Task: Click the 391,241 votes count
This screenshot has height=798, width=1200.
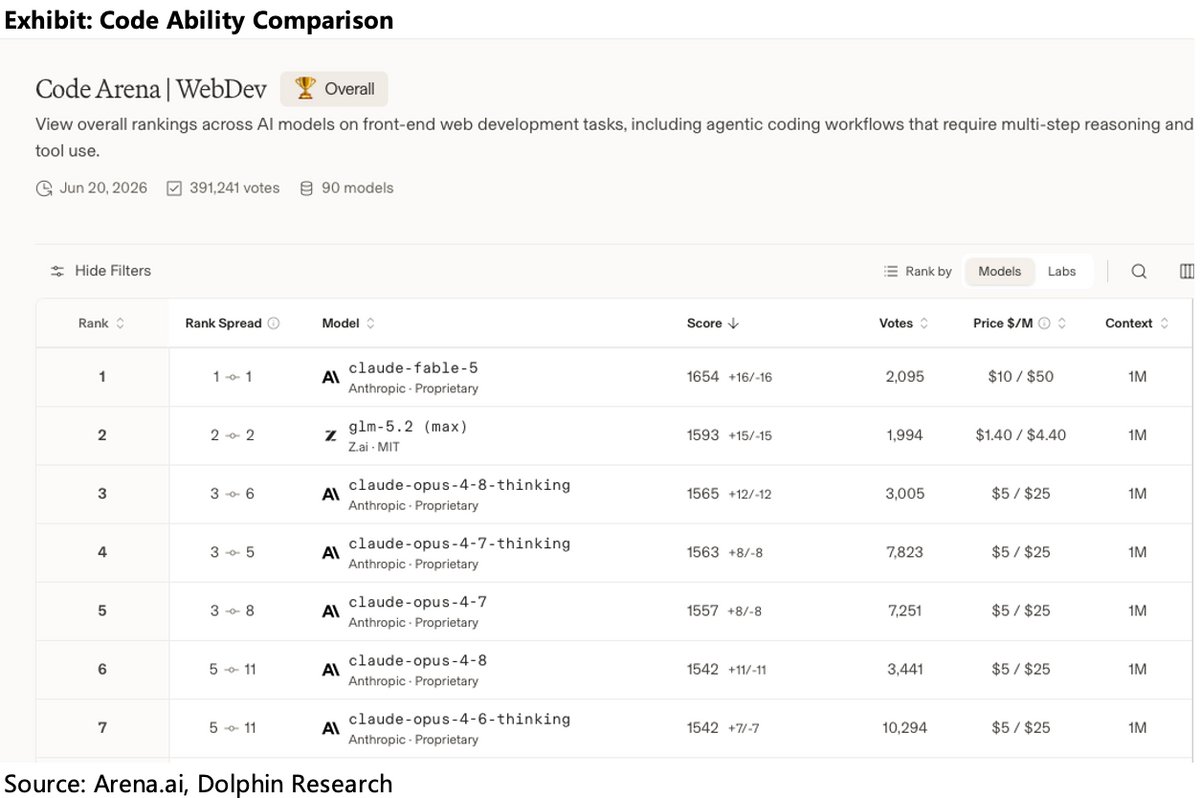Action: click(234, 188)
